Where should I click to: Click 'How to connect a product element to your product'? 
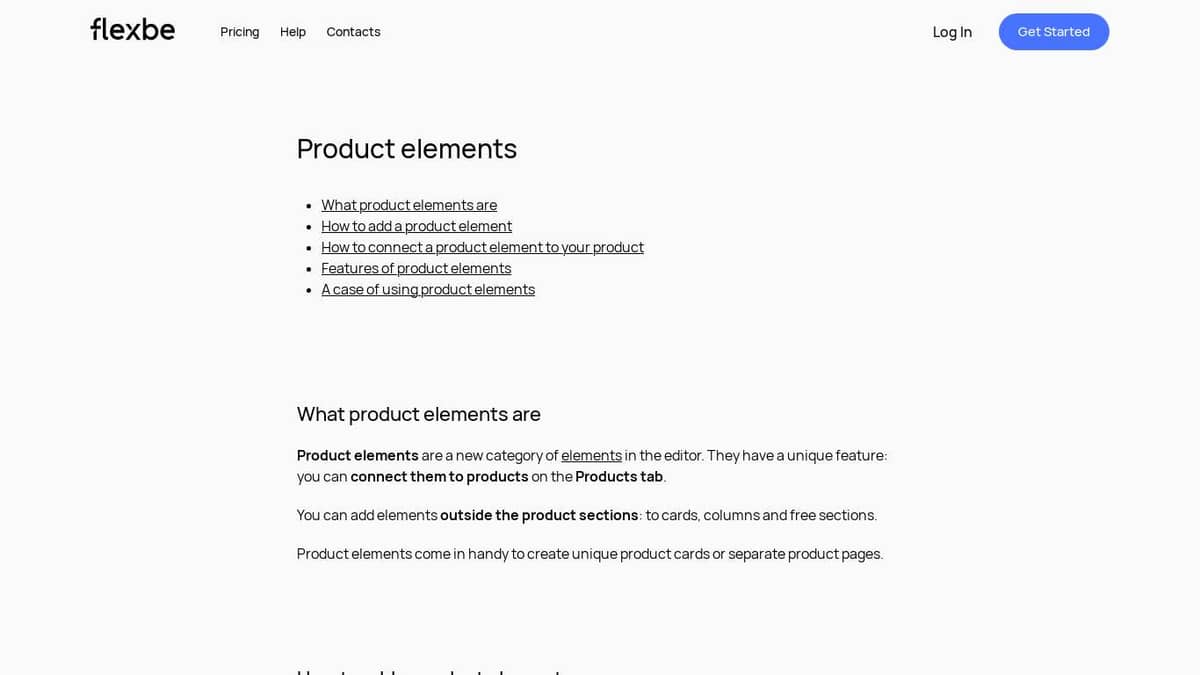(482, 247)
